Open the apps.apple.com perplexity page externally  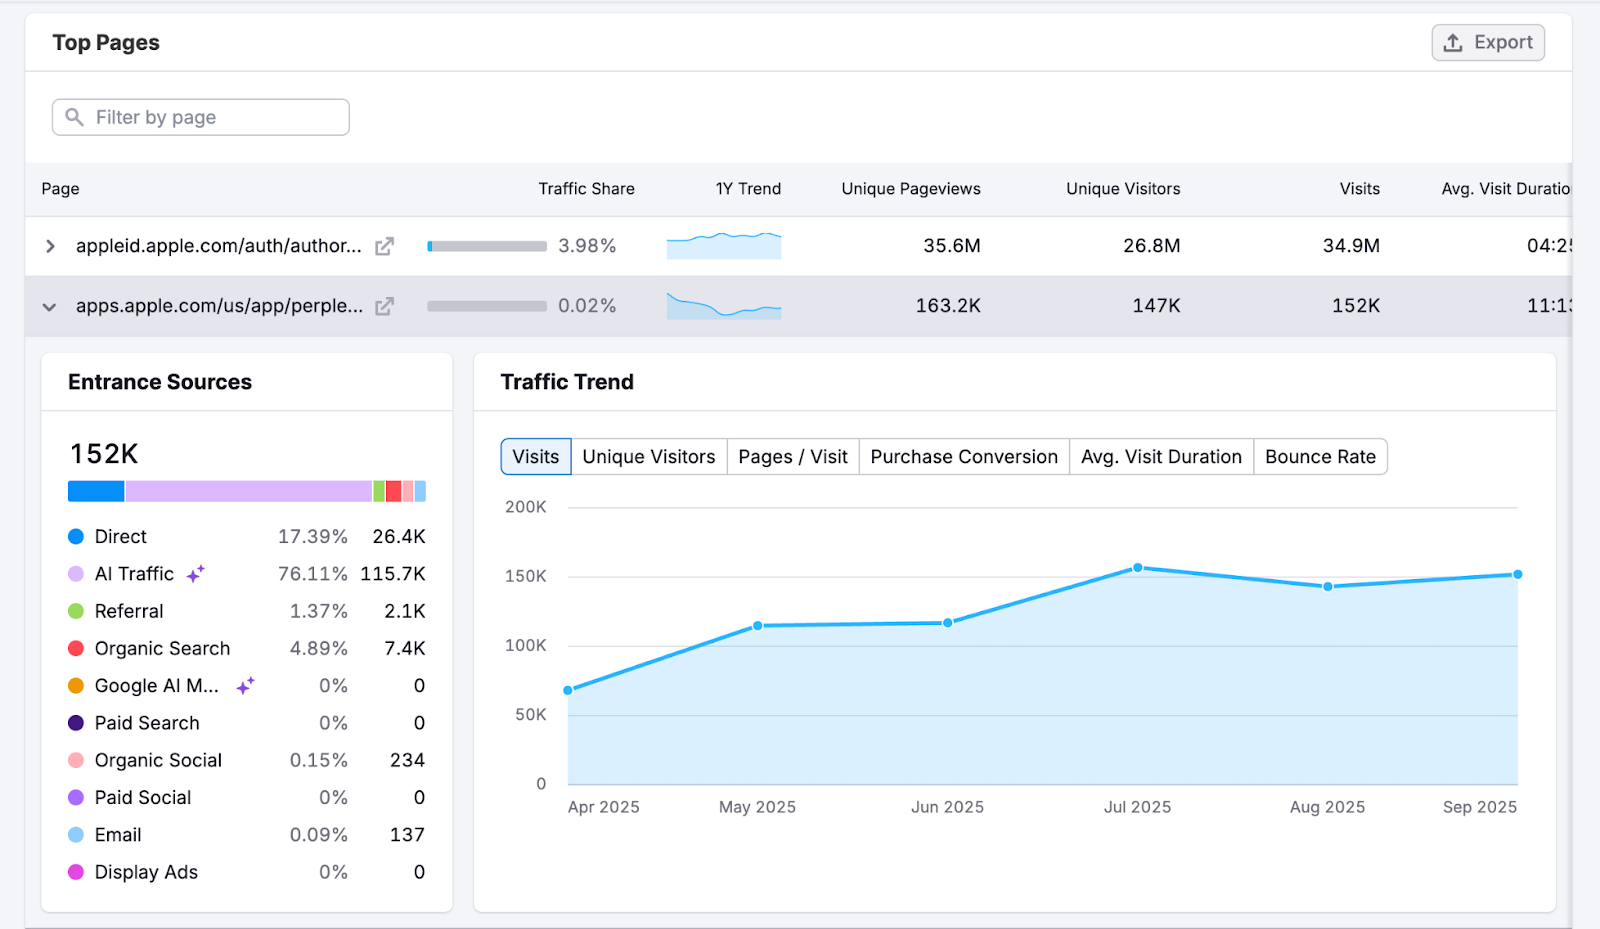(384, 307)
